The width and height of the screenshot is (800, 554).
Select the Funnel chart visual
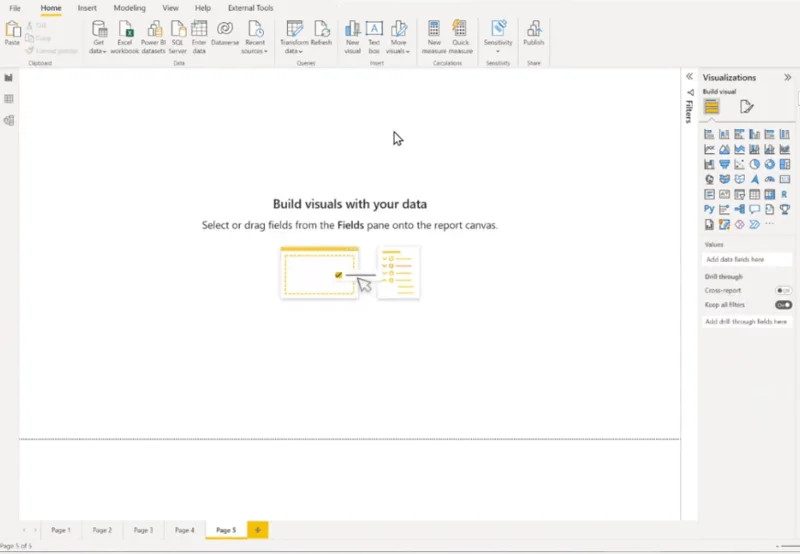pyautogui.click(x=724, y=164)
